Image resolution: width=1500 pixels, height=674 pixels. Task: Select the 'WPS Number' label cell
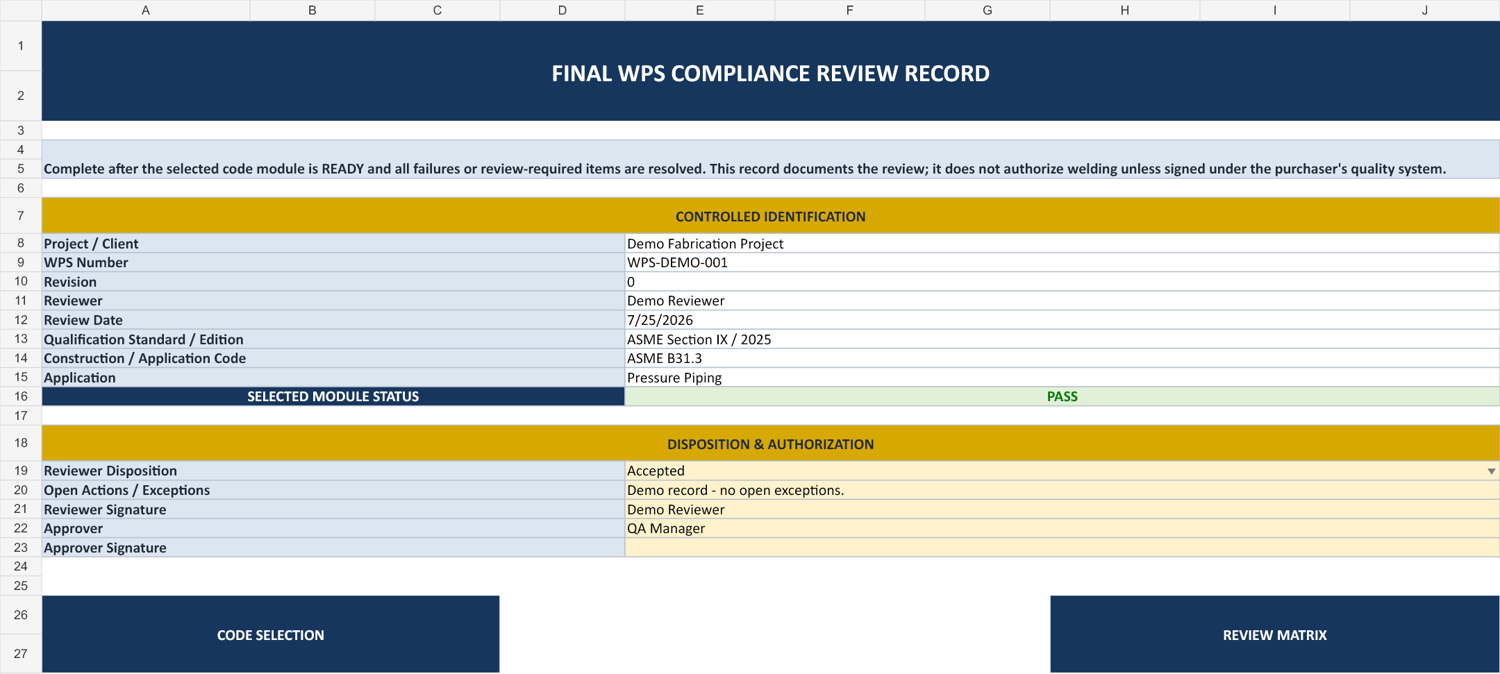pos(333,262)
